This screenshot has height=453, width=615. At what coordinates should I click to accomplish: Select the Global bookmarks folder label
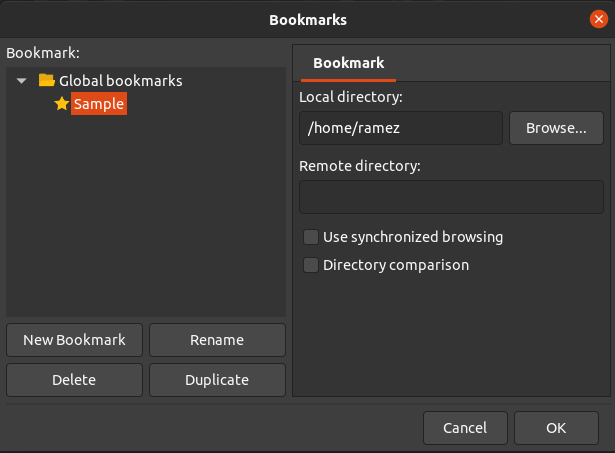[x=120, y=80]
